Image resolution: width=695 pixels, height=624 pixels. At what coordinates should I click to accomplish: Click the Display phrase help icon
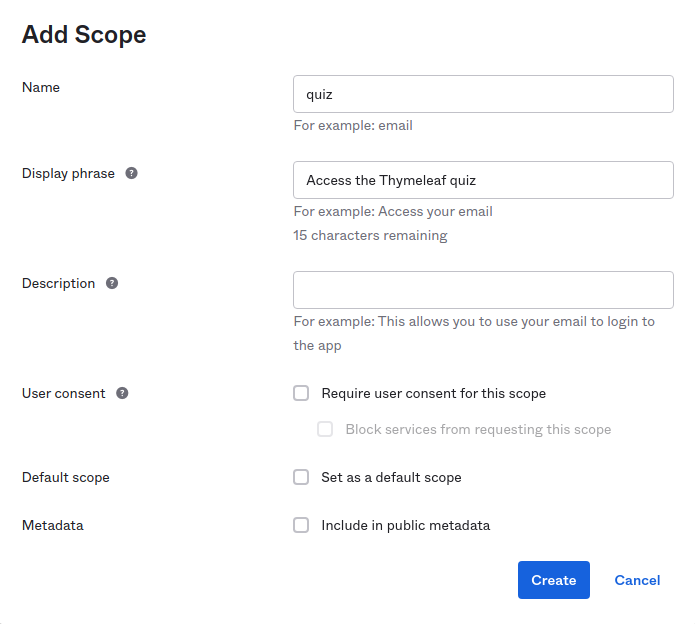tap(131, 173)
